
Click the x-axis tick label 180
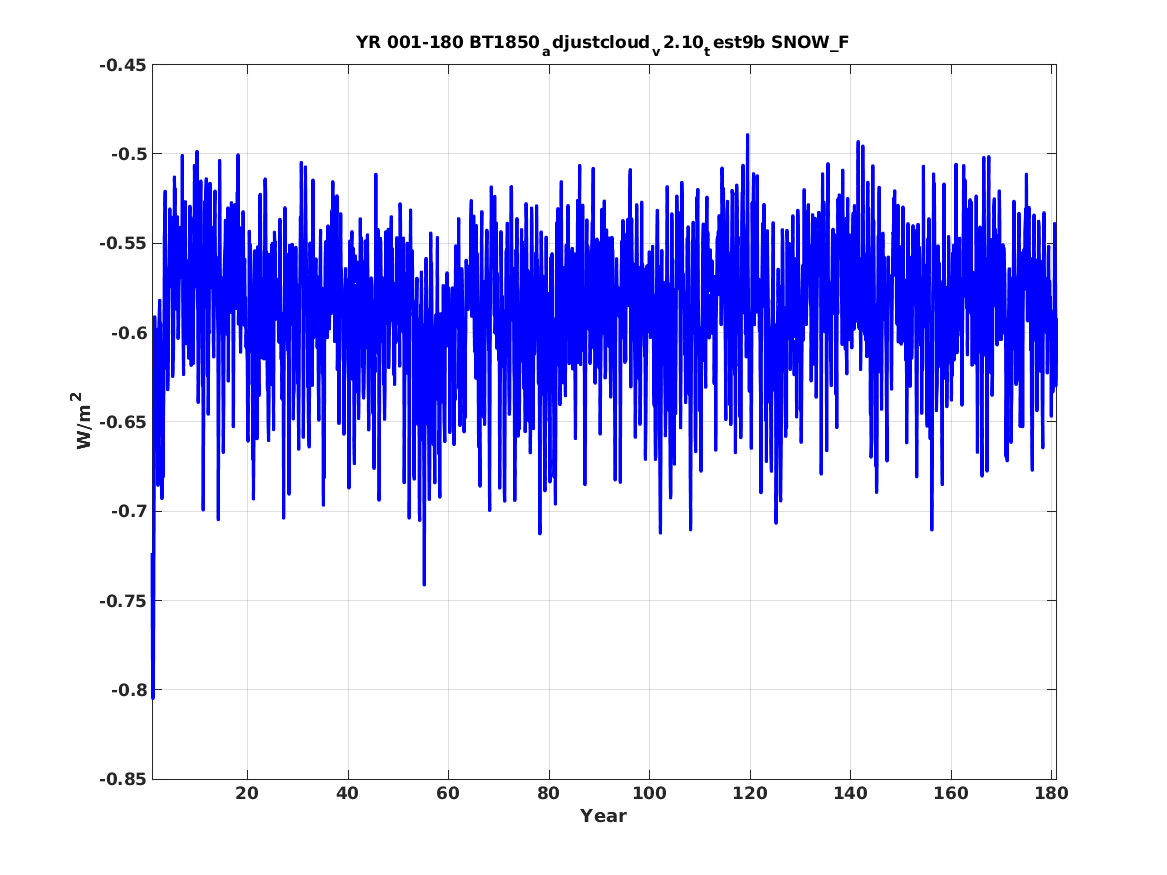(1052, 793)
